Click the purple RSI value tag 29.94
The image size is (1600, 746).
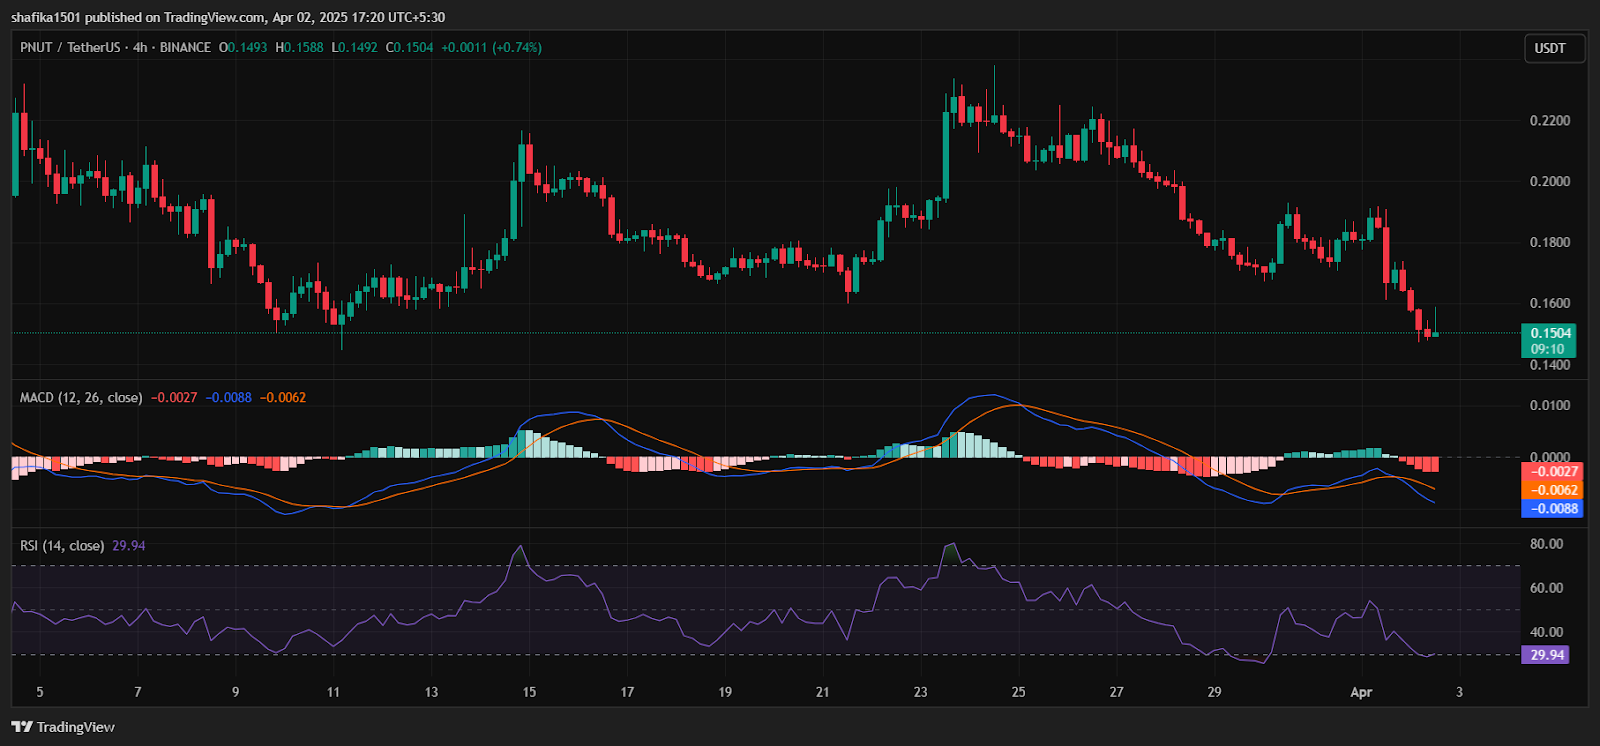point(1546,655)
